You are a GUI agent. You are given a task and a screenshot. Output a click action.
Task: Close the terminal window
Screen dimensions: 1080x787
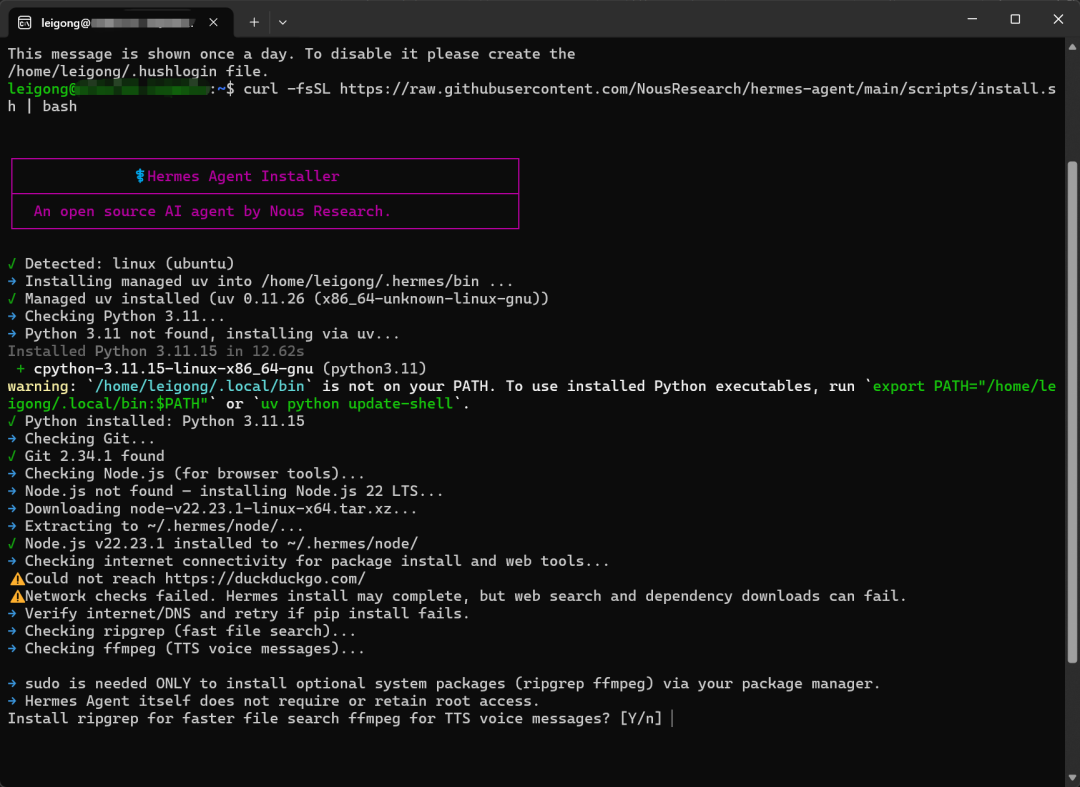coord(1058,19)
